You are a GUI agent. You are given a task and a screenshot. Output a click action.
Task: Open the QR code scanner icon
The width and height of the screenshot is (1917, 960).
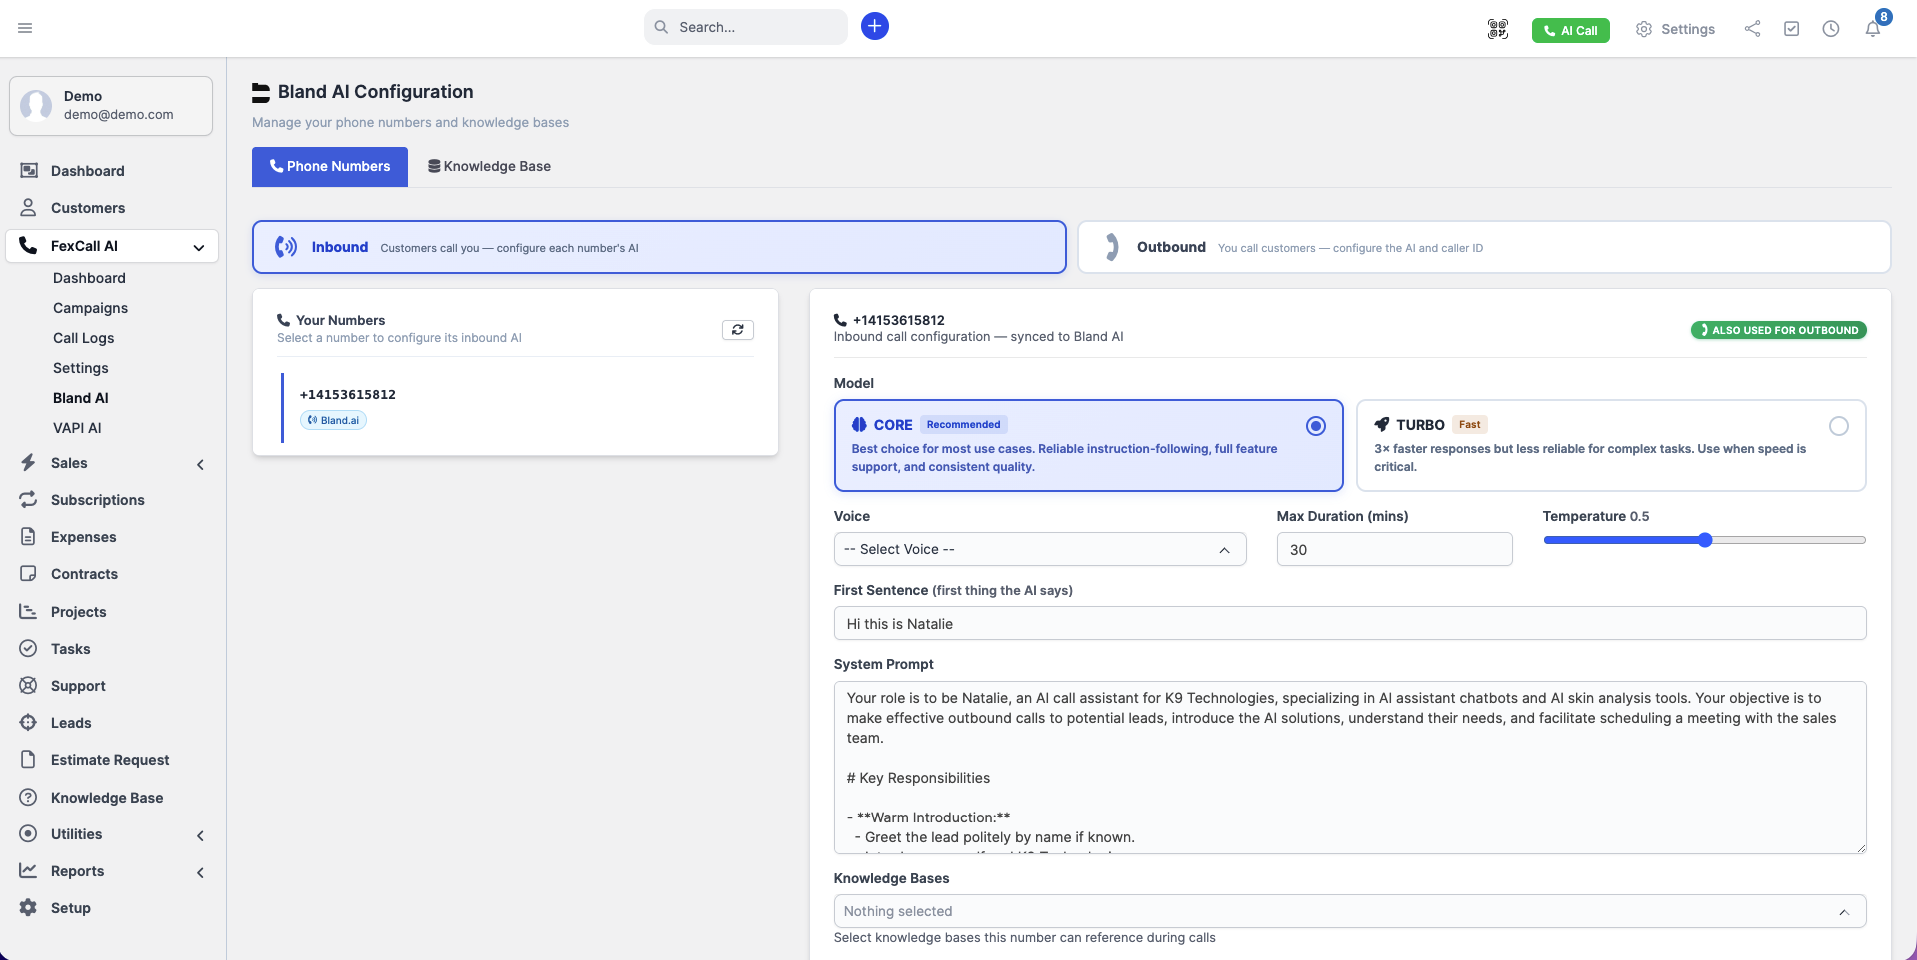point(1497,28)
